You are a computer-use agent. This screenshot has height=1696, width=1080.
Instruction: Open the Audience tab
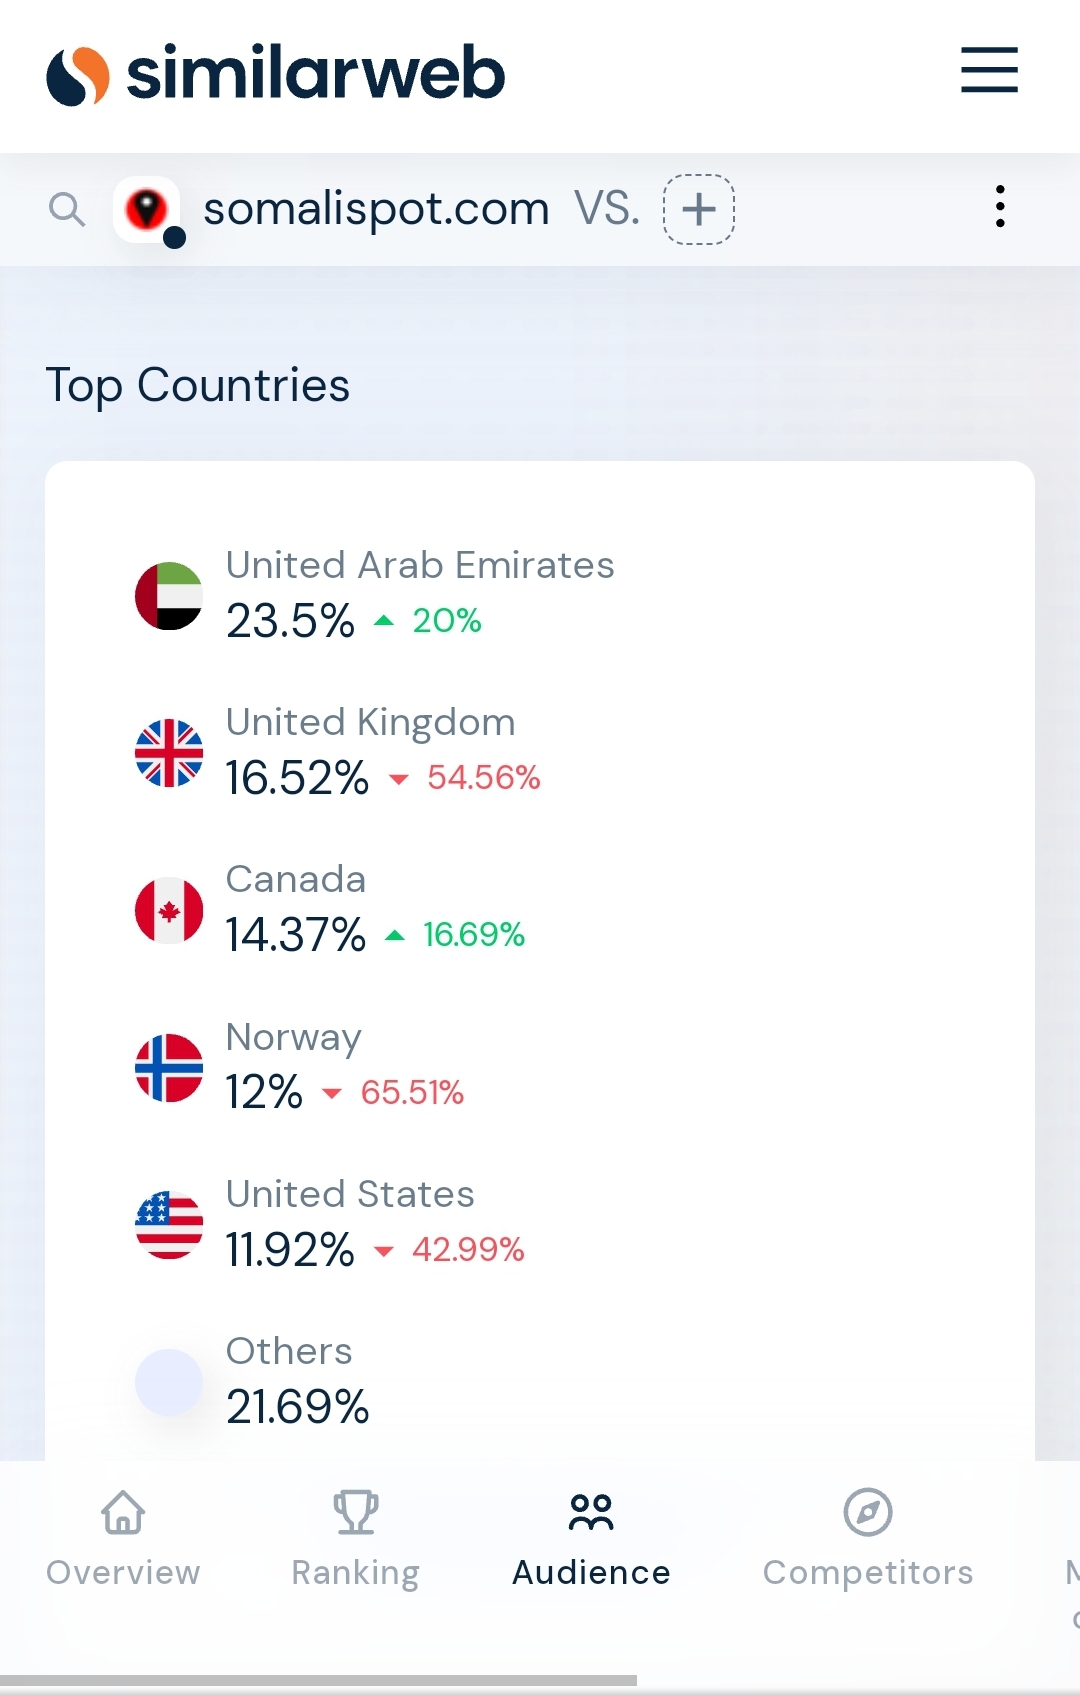591,1539
